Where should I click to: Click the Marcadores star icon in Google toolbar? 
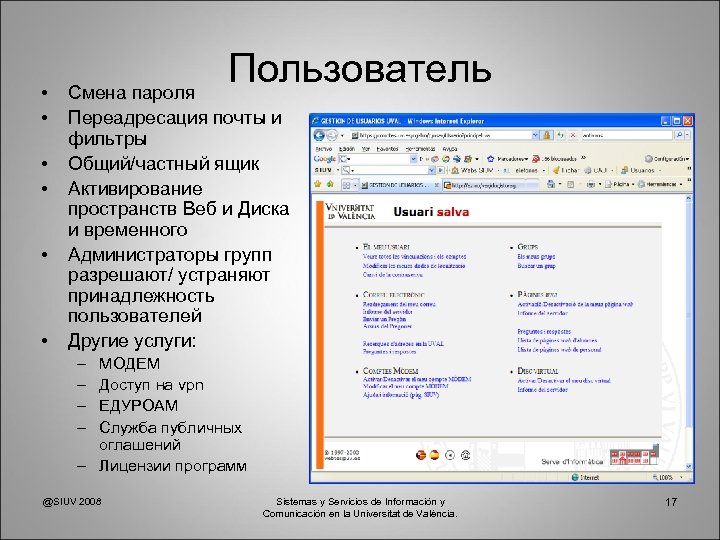click(x=490, y=159)
